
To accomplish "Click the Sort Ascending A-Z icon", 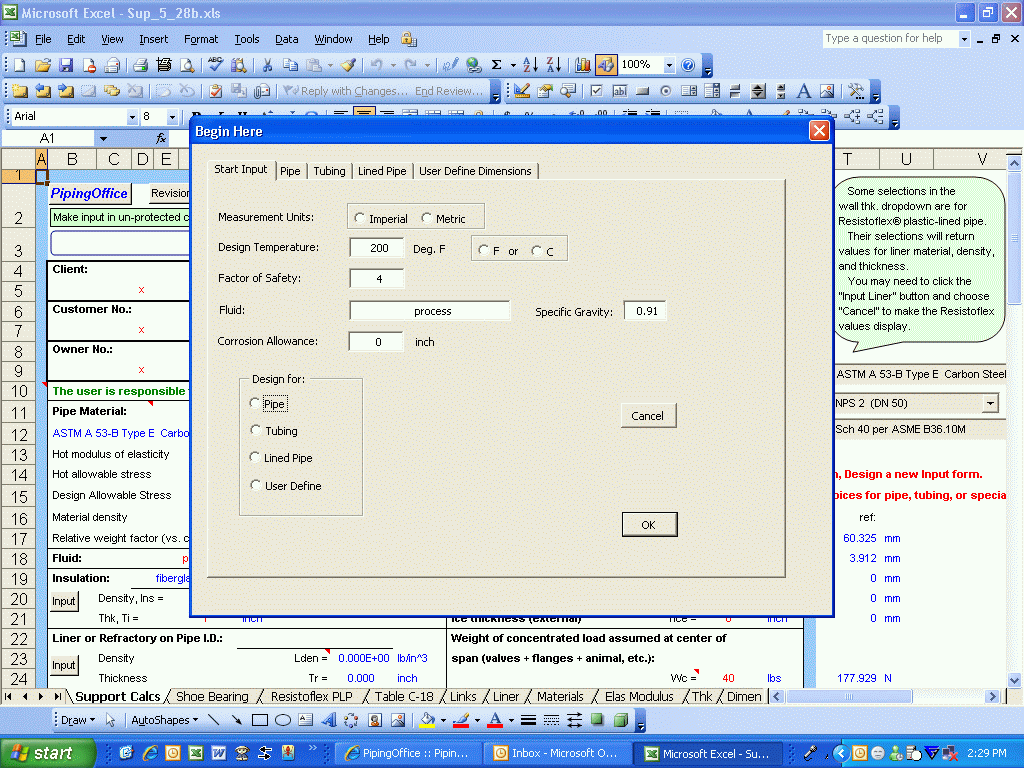I will 530,65.
